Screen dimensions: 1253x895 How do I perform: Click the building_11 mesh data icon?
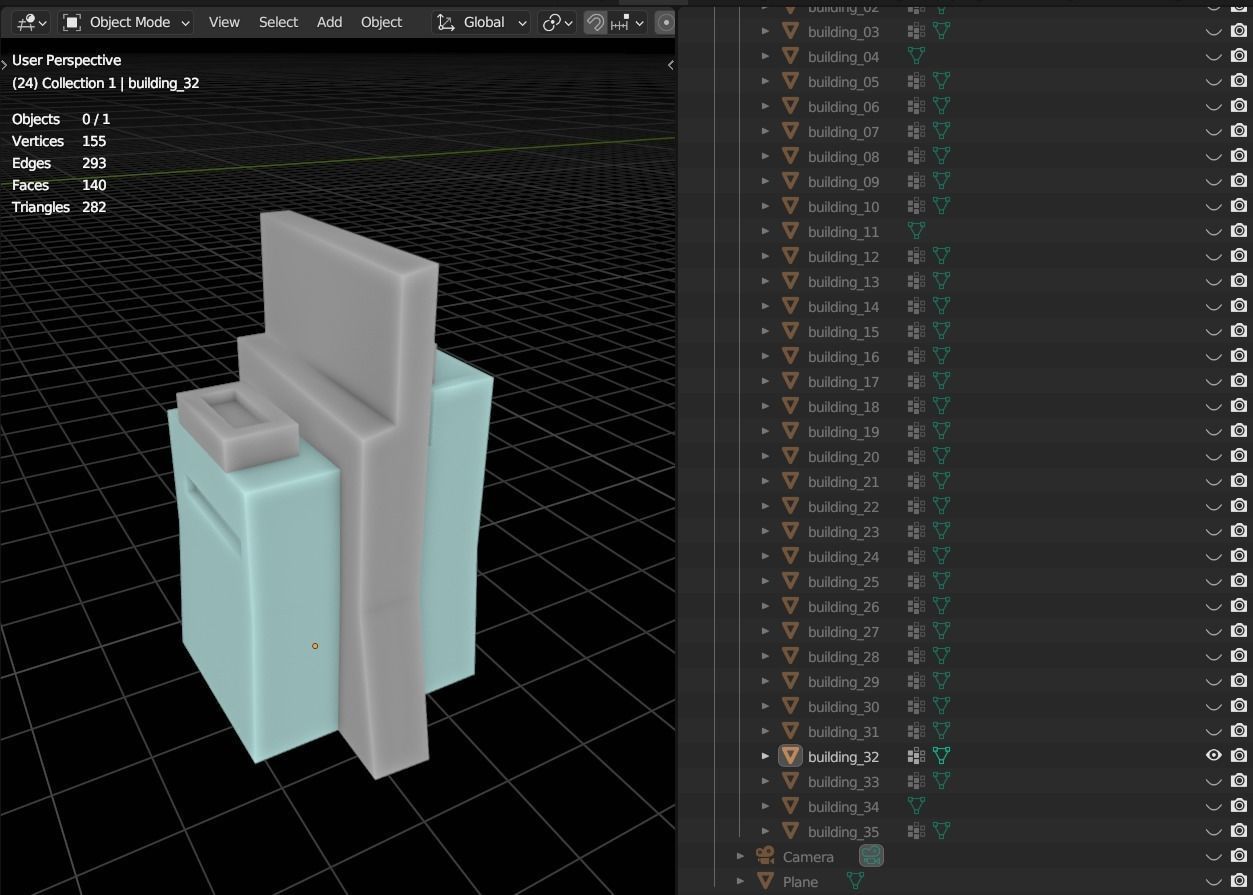tap(915, 231)
